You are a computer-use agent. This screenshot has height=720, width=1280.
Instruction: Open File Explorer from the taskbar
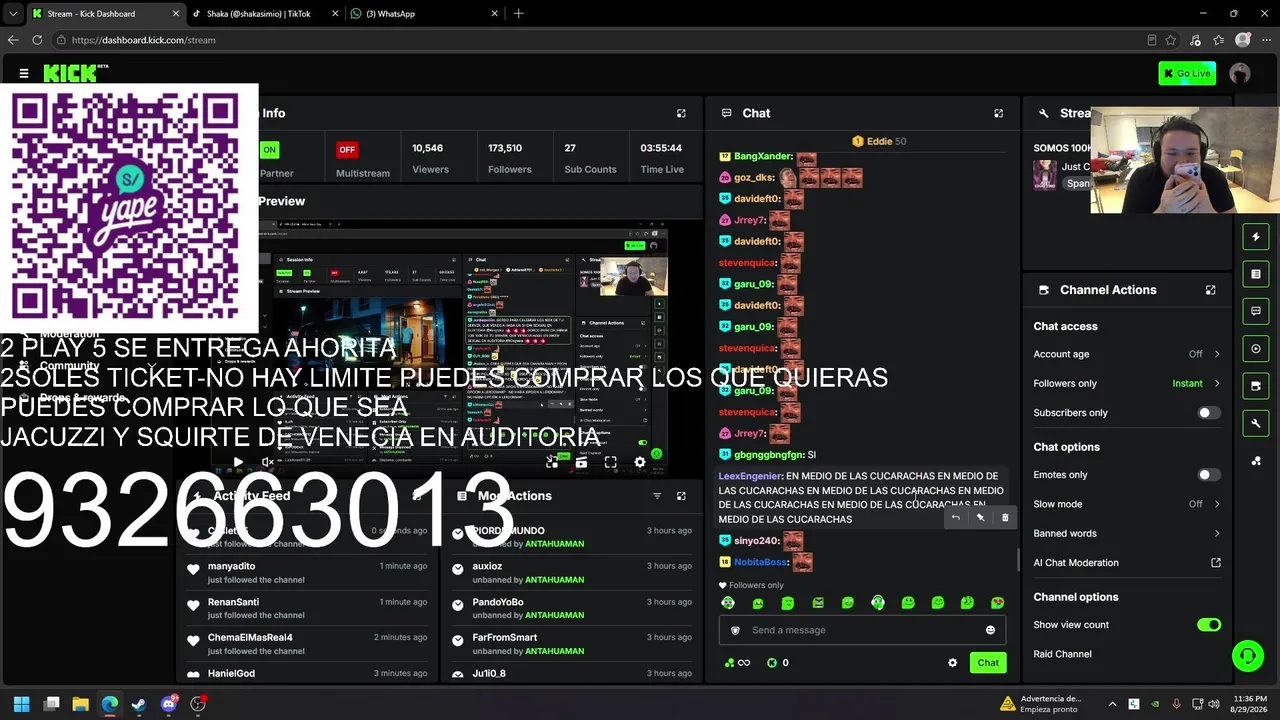pyautogui.click(x=80, y=704)
